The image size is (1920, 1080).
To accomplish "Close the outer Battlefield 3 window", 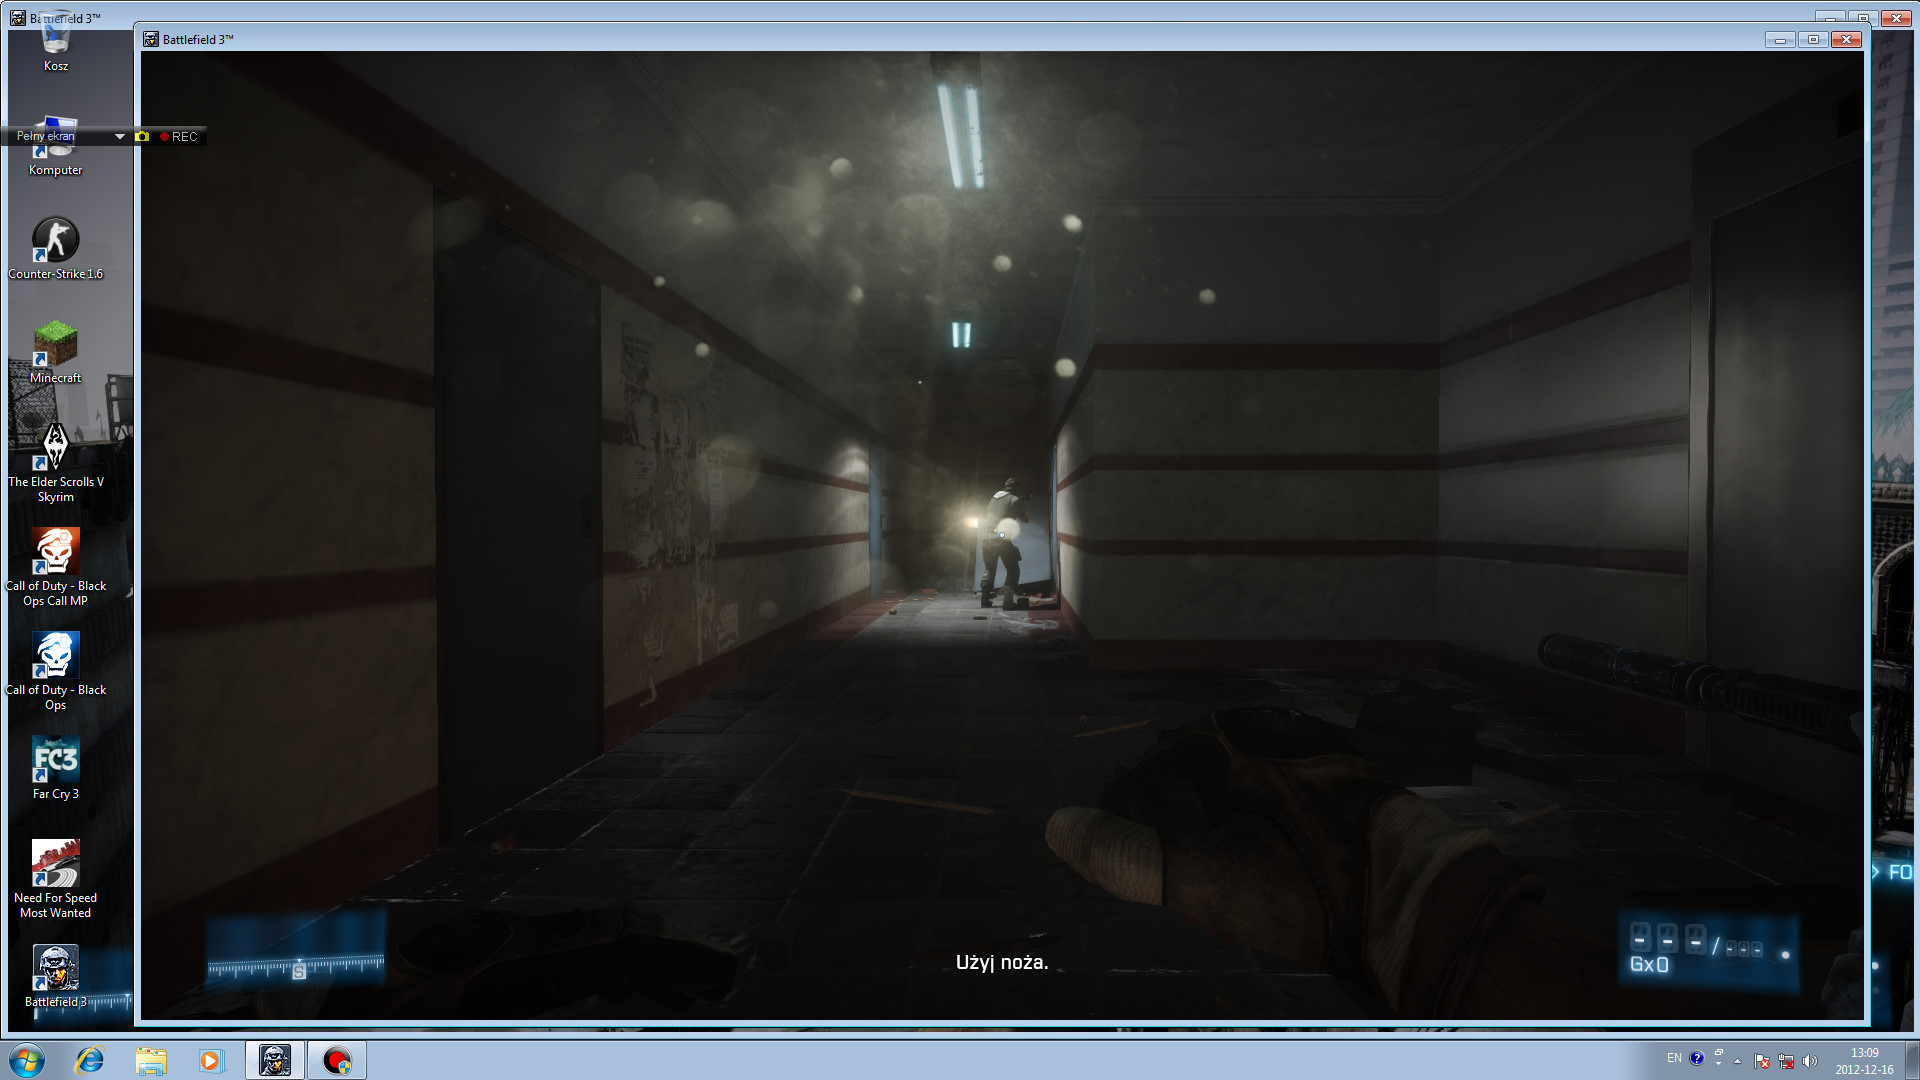I will coord(1896,17).
